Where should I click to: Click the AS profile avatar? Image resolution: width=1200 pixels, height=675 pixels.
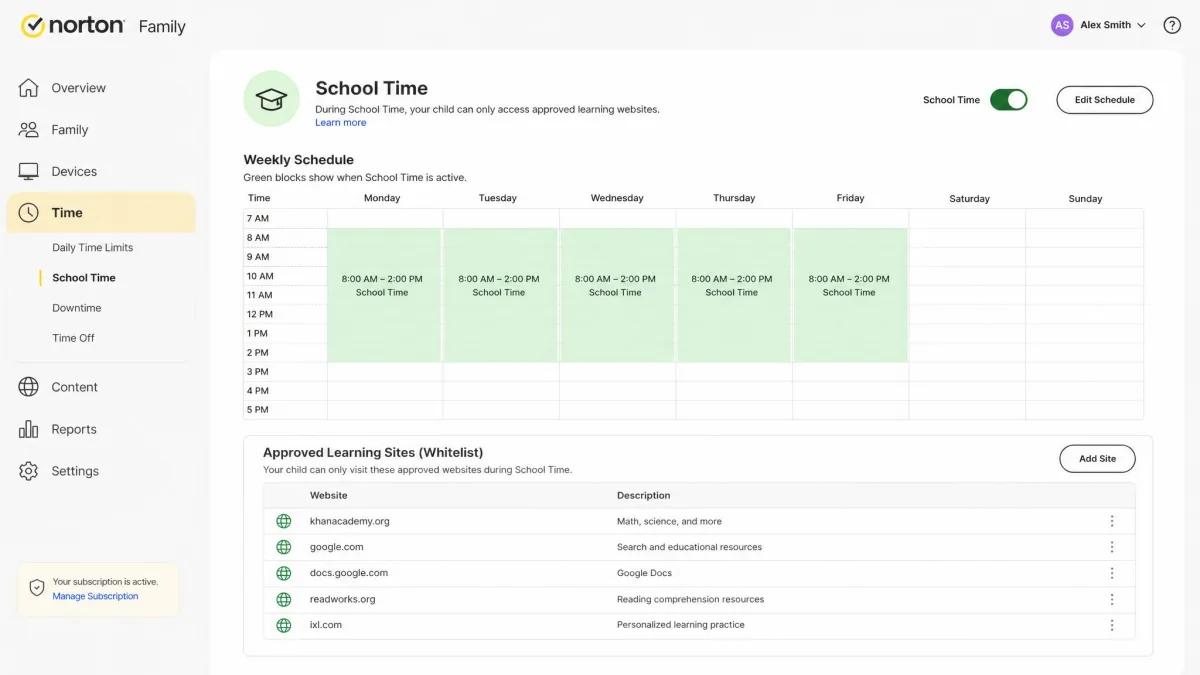pyautogui.click(x=1062, y=25)
